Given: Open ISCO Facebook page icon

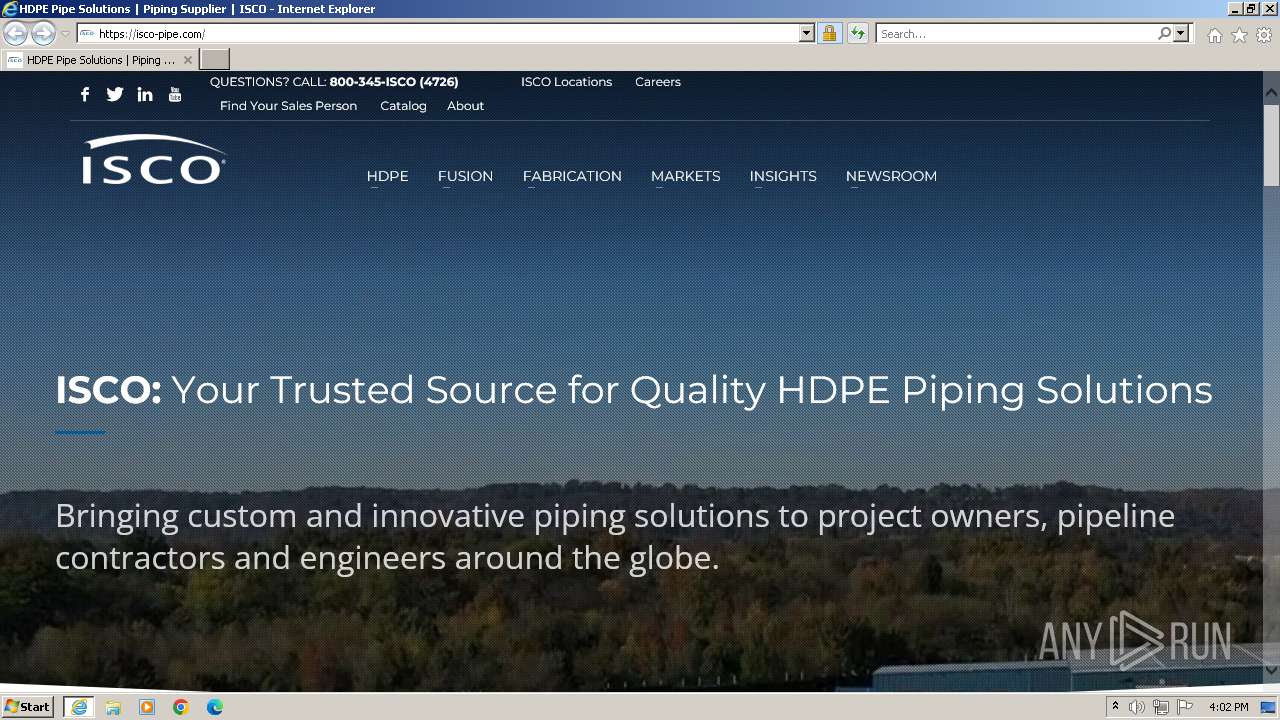Looking at the screenshot, I should click(x=85, y=94).
